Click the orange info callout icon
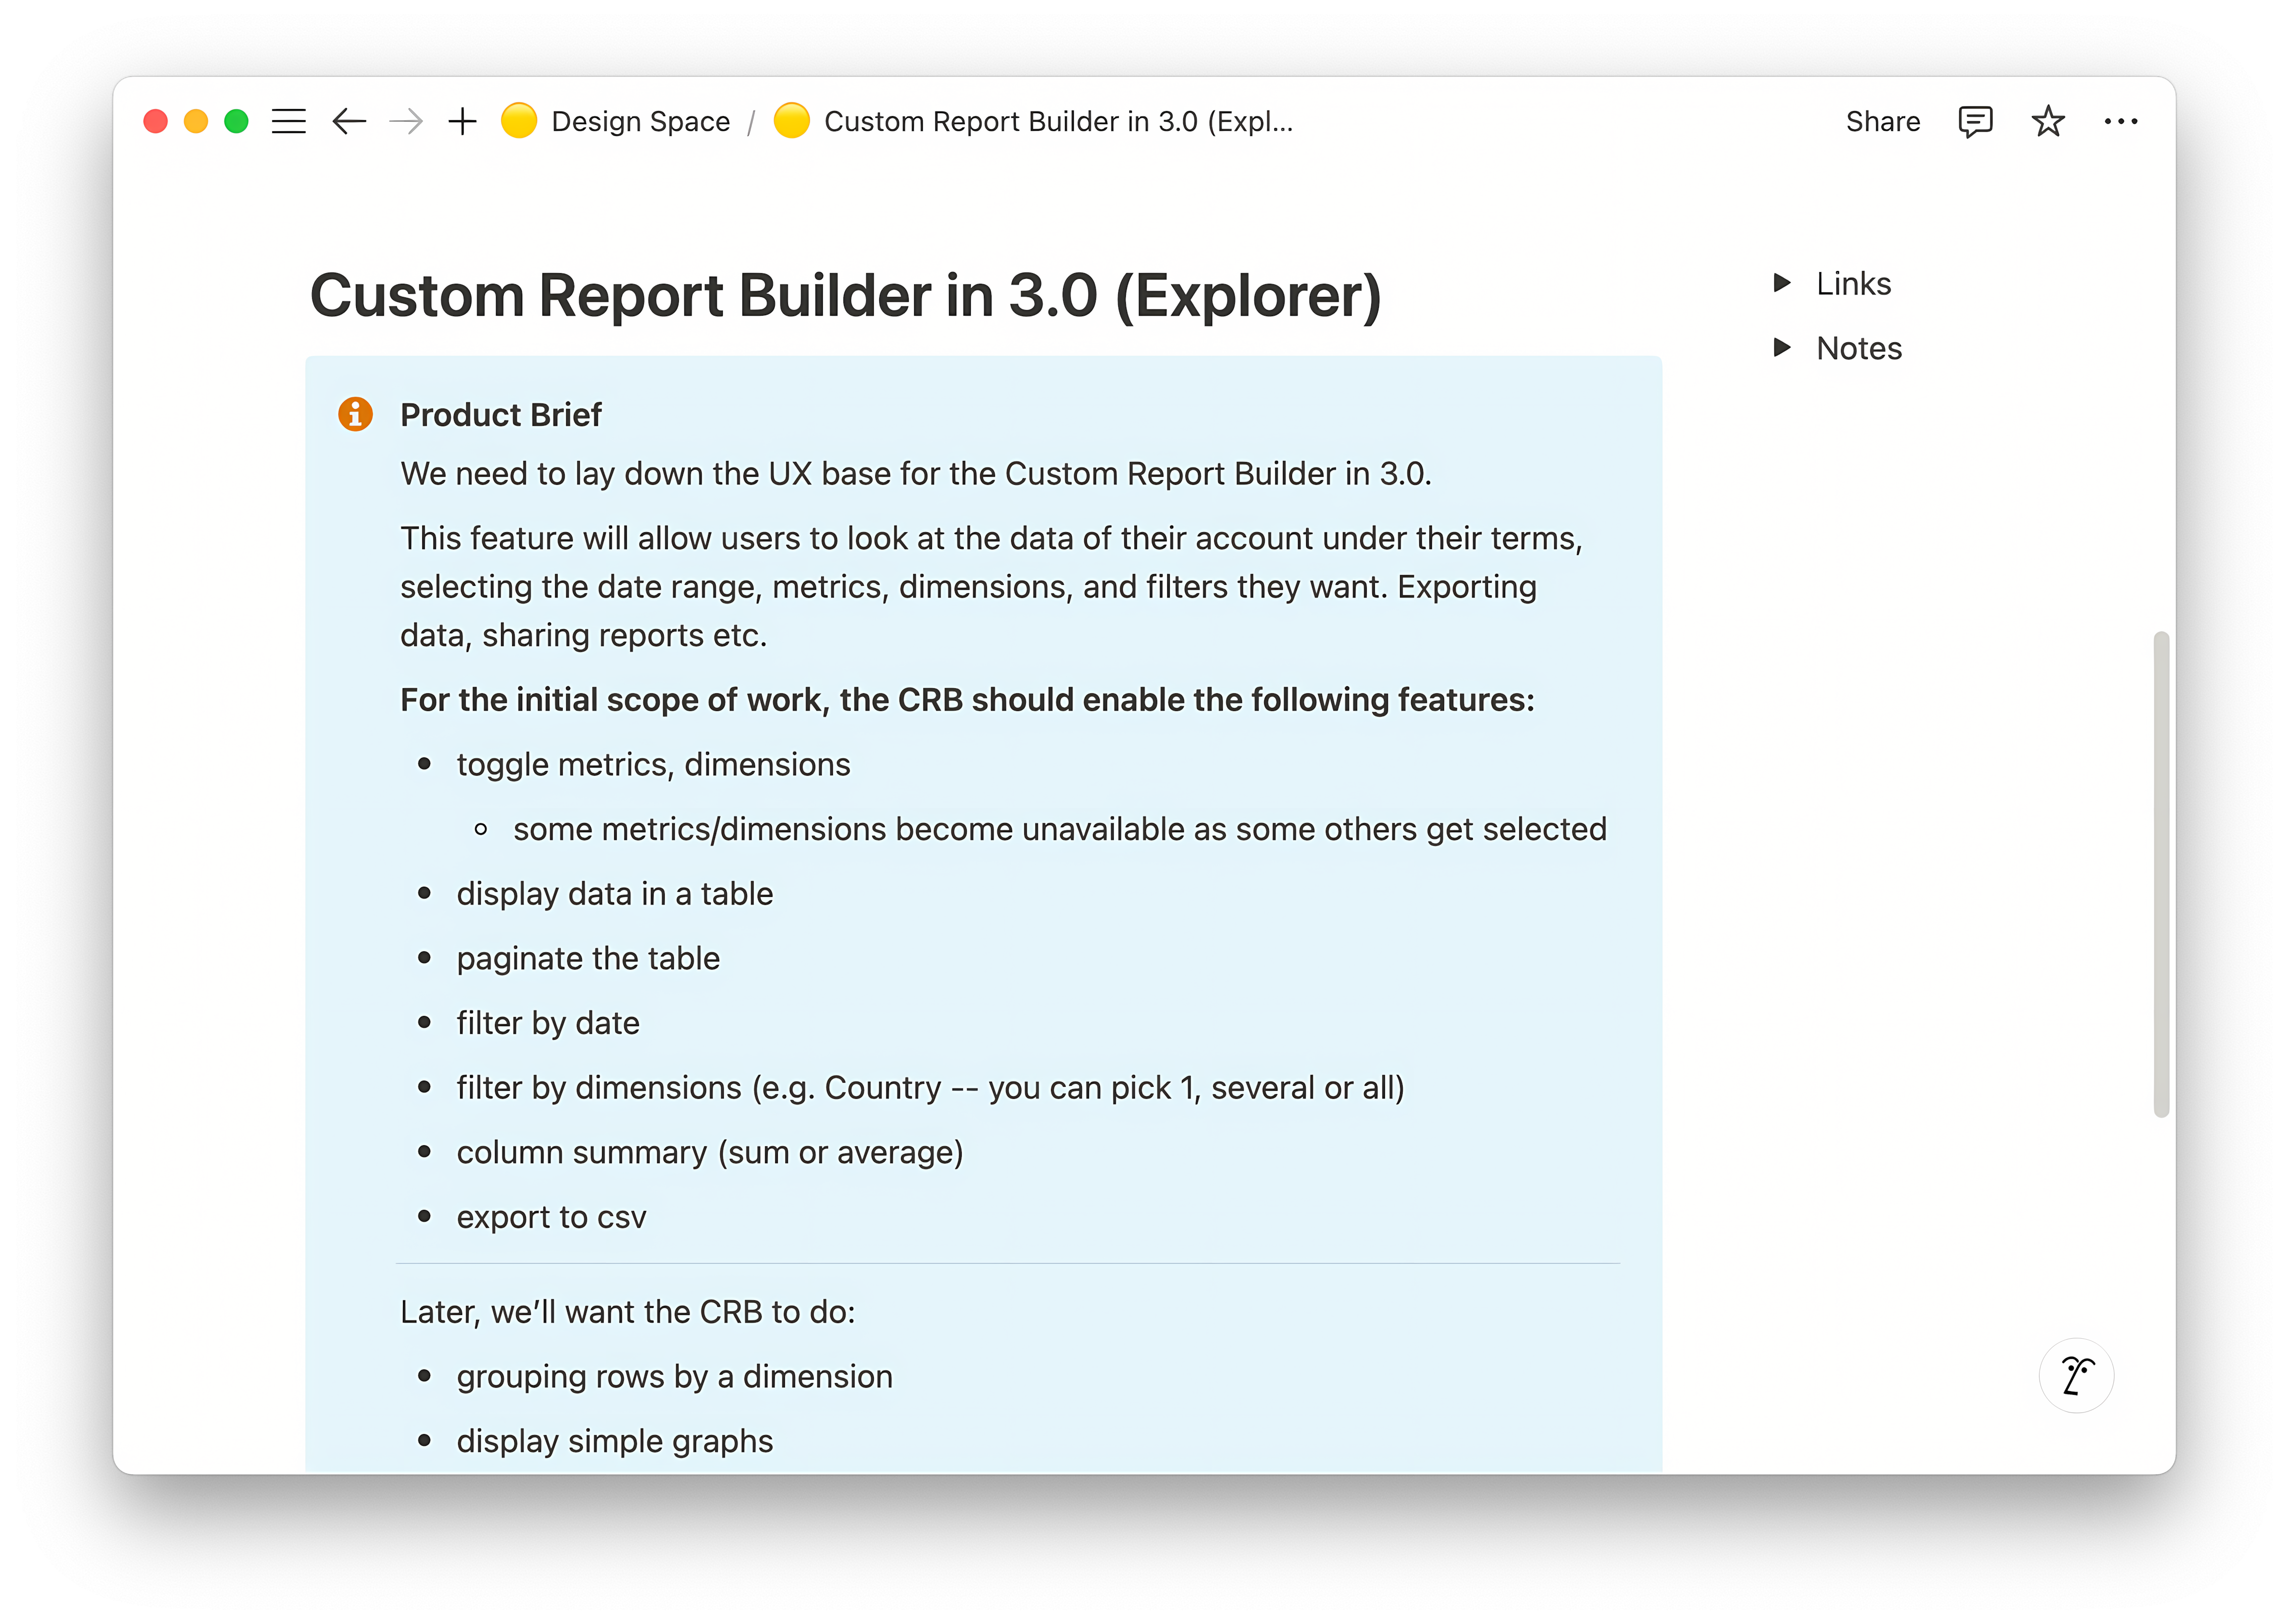Image resolution: width=2289 pixels, height=1624 pixels. (355, 414)
